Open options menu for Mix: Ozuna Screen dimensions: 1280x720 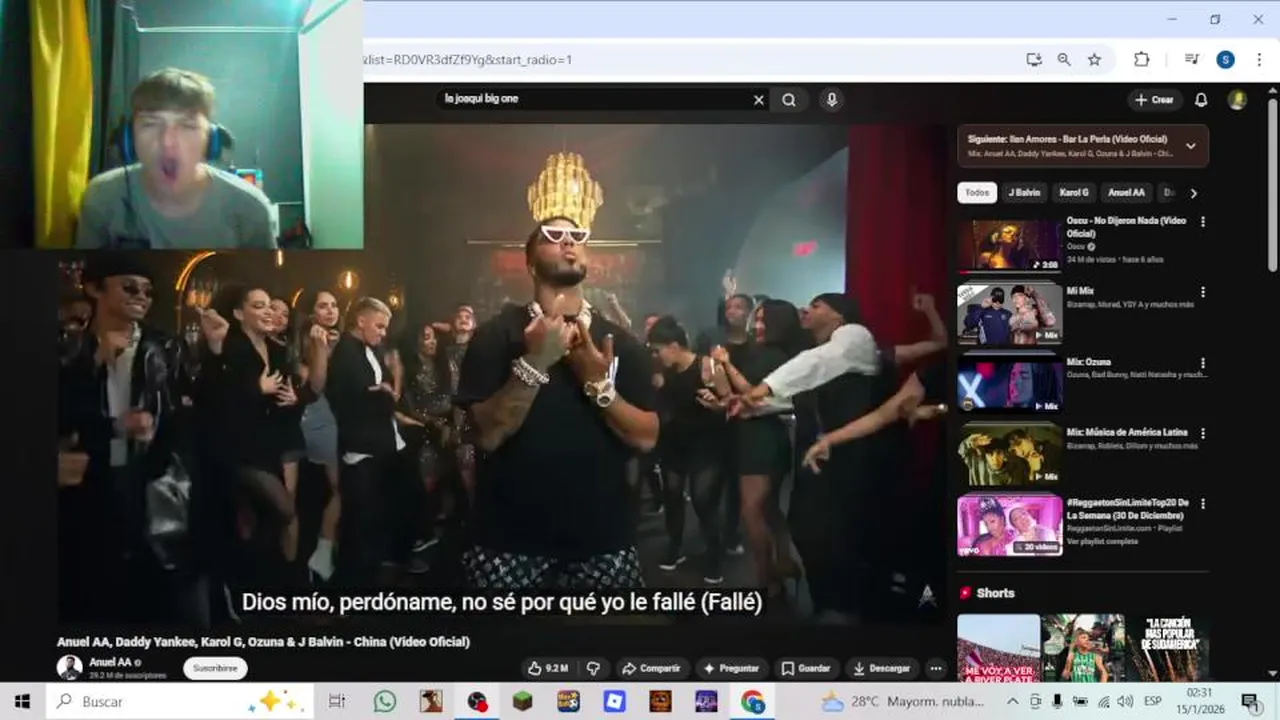[x=1203, y=363]
